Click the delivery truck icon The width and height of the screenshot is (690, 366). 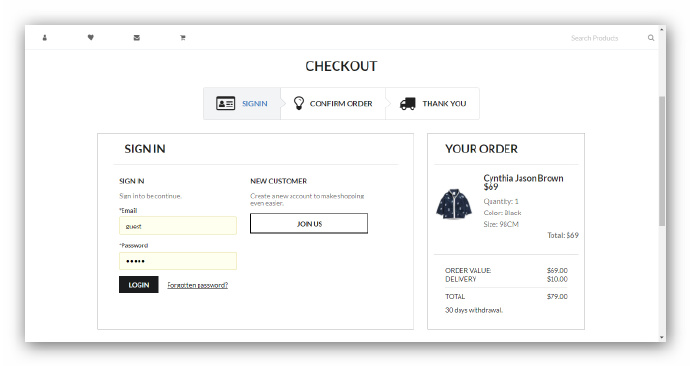pos(407,104)
